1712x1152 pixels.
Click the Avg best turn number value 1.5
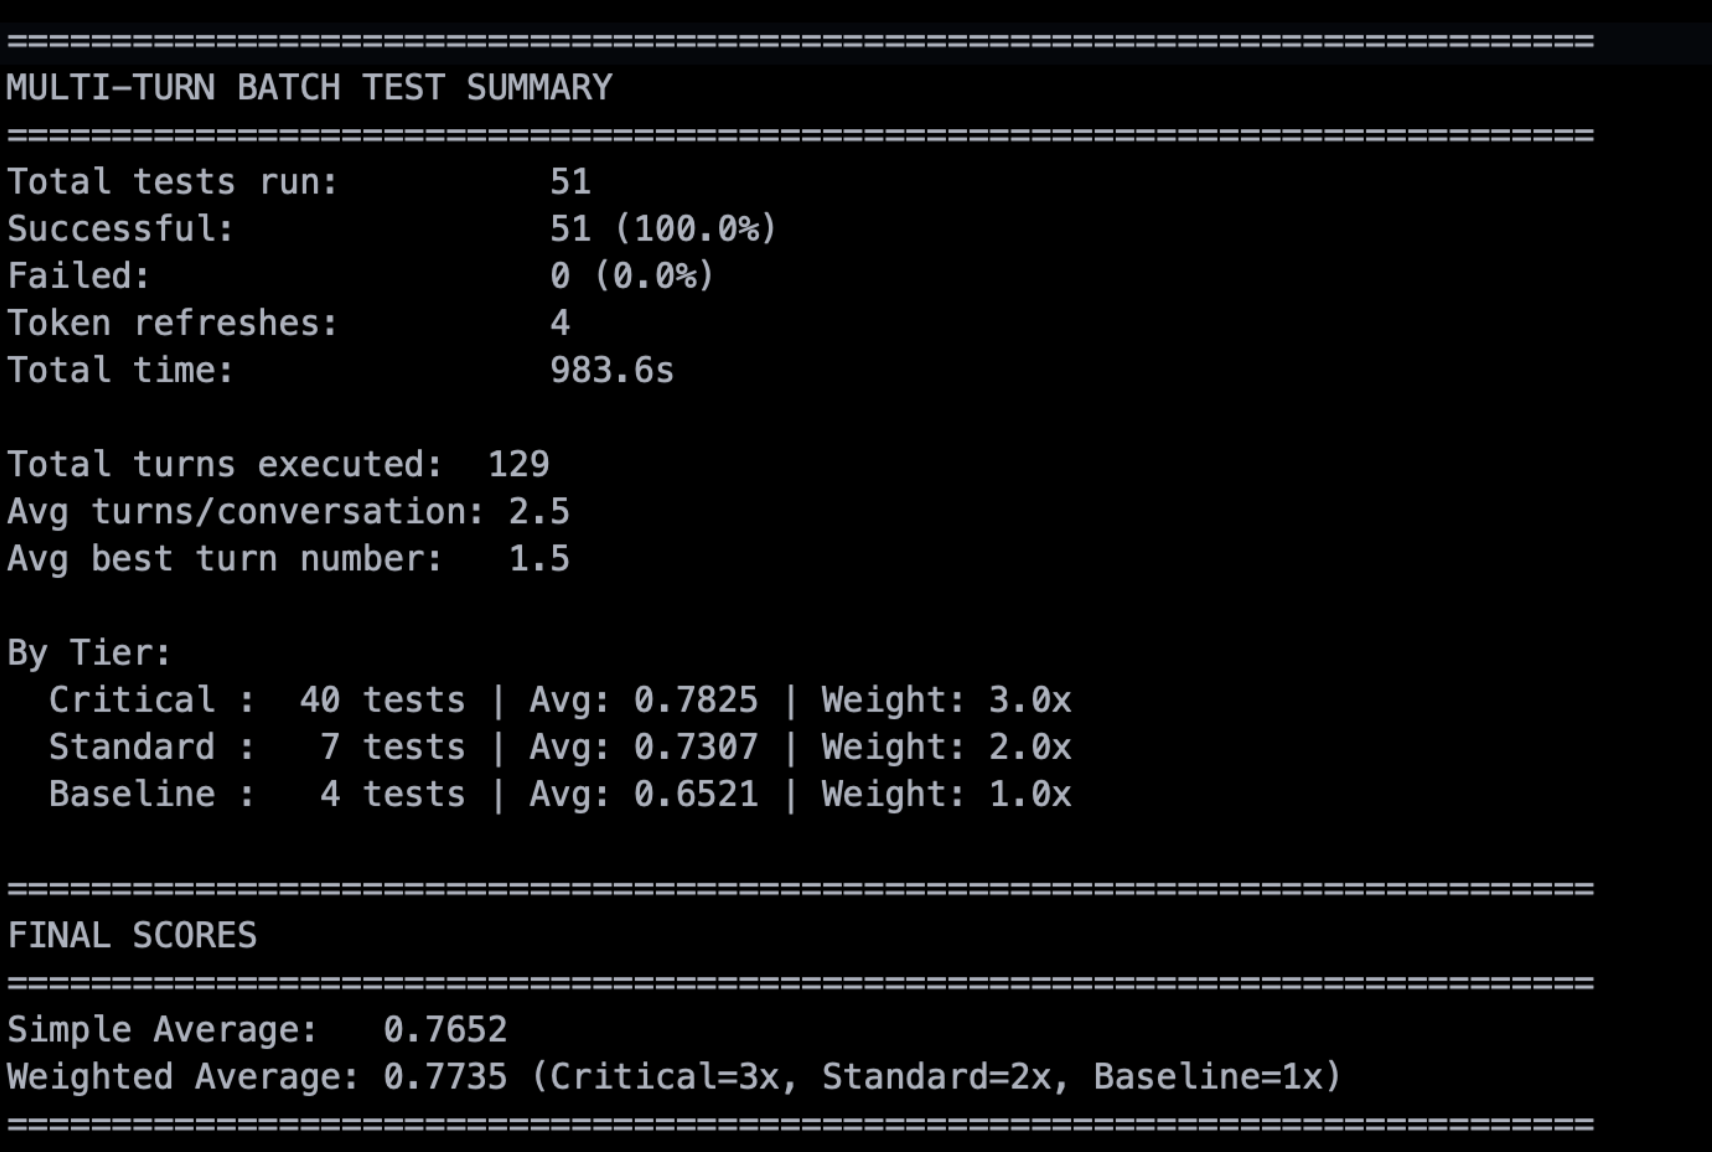pyautogui.click(x=539, y=559)
